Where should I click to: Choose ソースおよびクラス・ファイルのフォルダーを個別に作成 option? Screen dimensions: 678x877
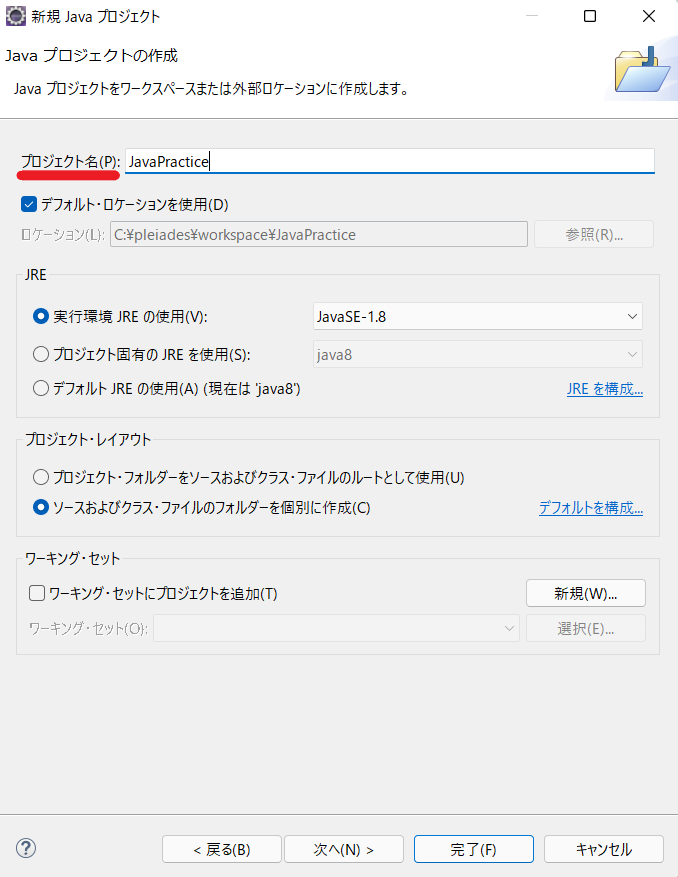pos(40,507)
